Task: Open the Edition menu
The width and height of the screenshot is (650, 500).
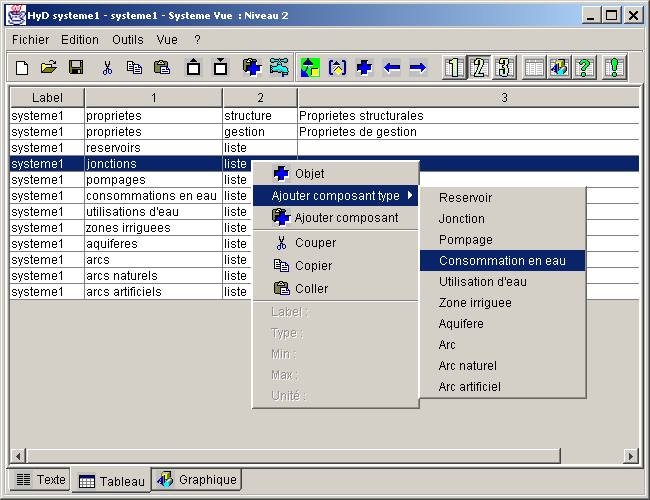Action: (80, 40)
